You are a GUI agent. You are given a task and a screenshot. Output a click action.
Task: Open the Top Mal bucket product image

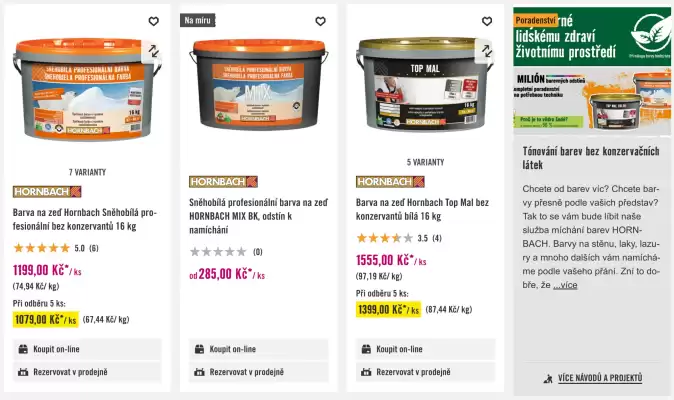426,84
